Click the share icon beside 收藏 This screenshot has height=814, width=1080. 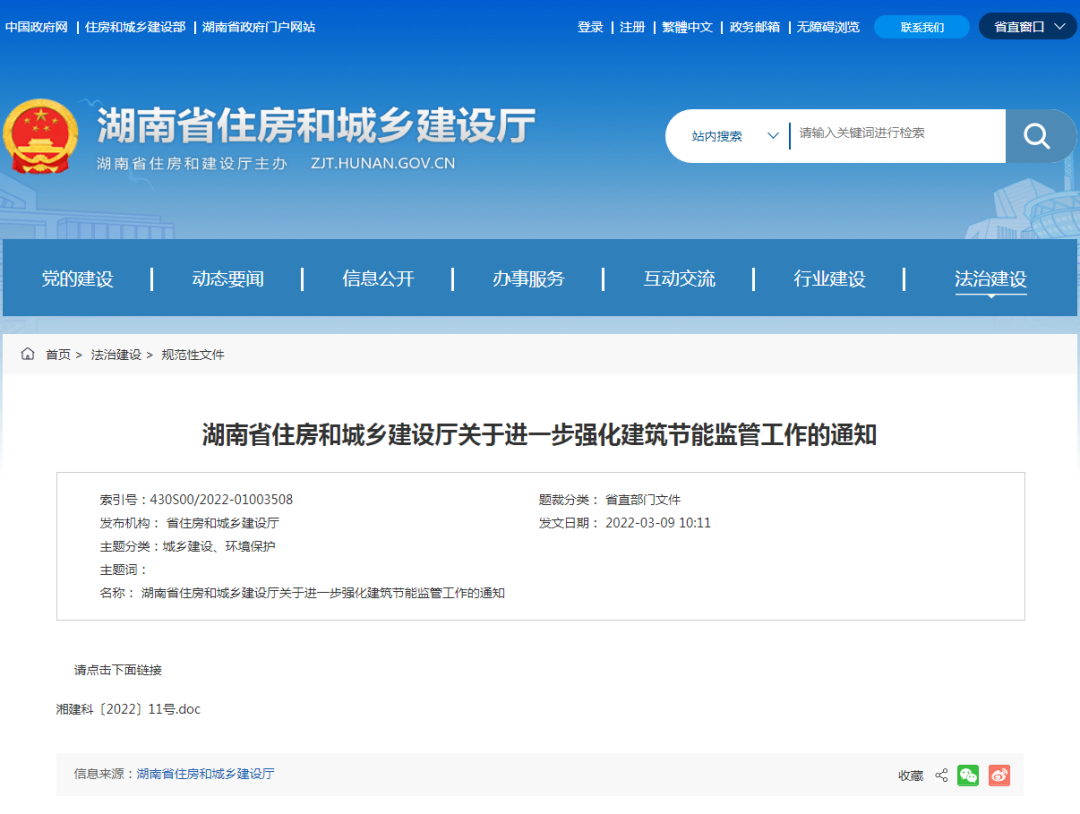[x=941, y=775]
